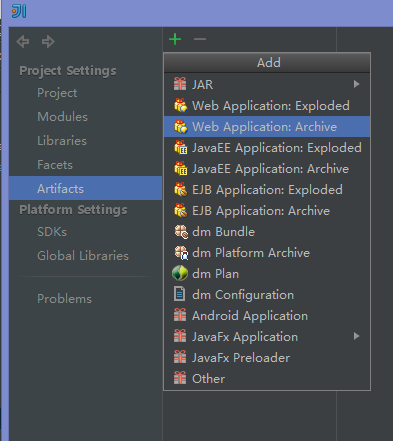
Task: Pick dm Configuration artifact type
Action: coord(267,294)
